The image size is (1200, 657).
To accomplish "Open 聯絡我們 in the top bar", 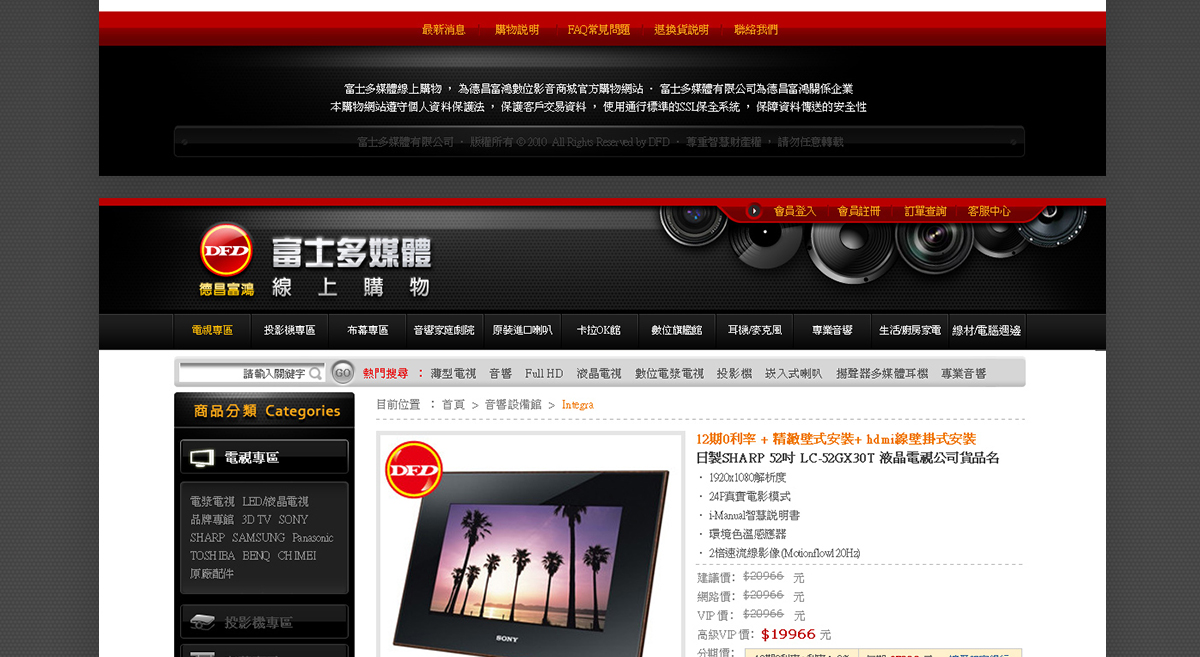I will (x=756, y=30).
